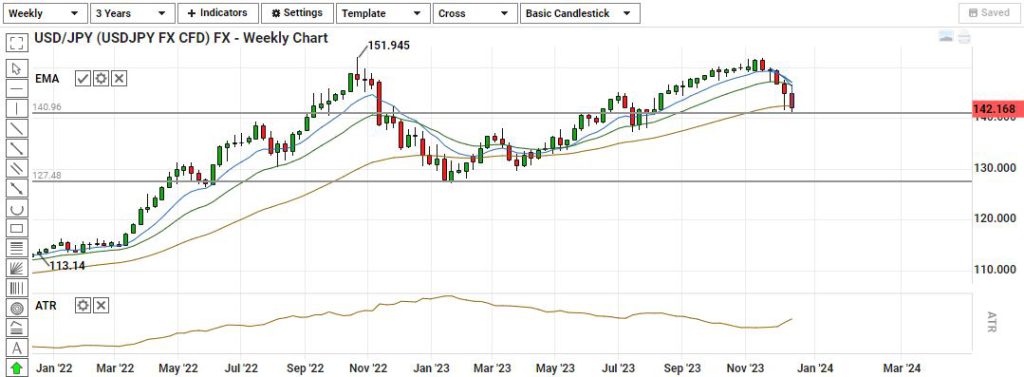Click the Mar '24 date axis label

point(902,368)
